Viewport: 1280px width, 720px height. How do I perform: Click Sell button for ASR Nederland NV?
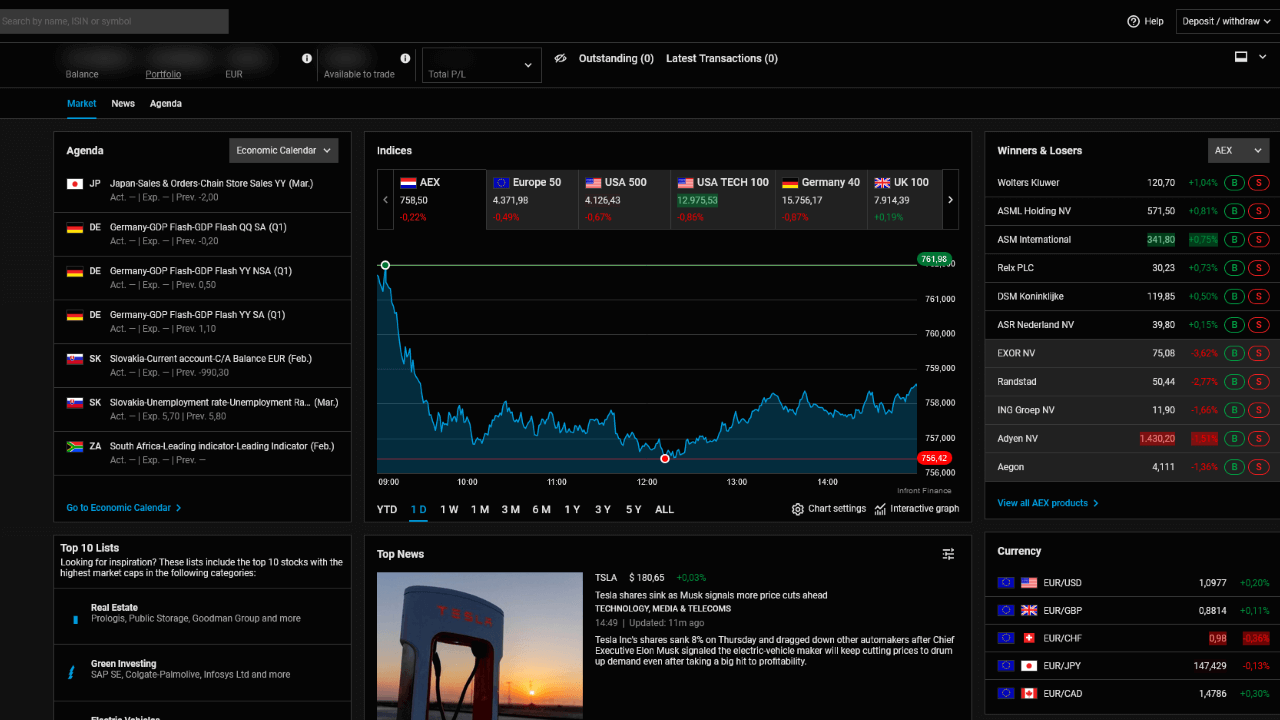point(1259,325)
